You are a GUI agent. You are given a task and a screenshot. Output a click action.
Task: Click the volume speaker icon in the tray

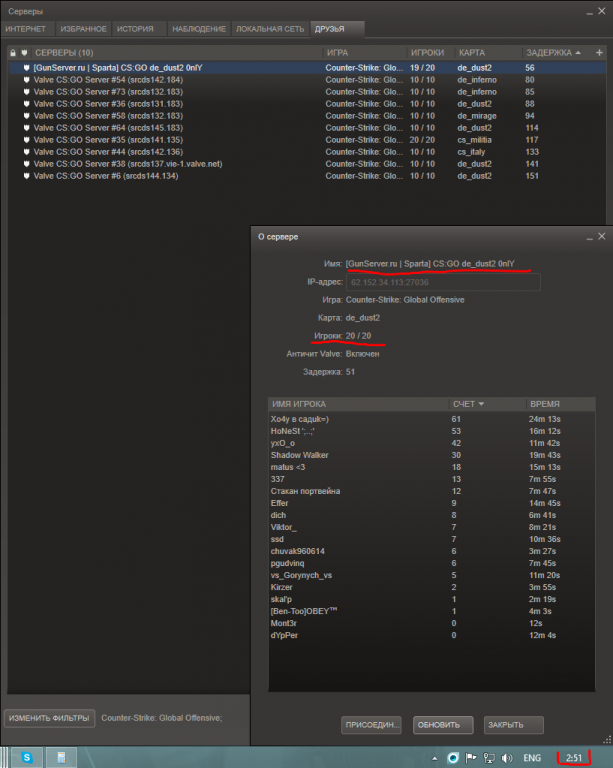click(507, 757)
